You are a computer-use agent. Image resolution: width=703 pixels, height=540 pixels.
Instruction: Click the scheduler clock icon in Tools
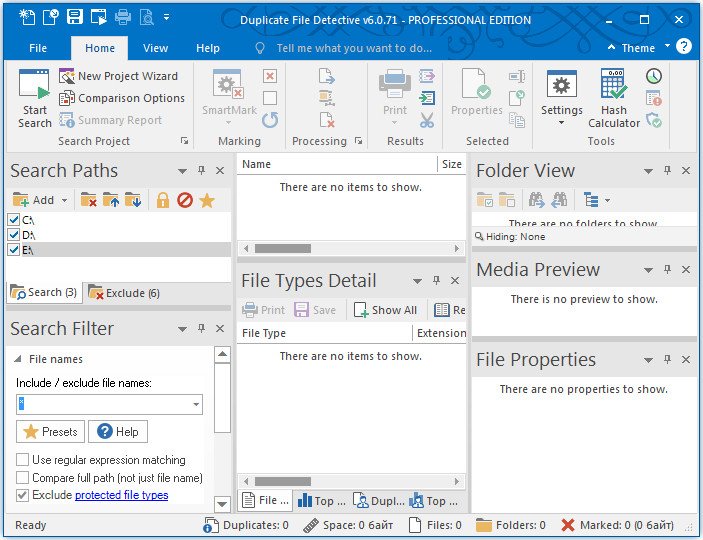pos(654,76)
